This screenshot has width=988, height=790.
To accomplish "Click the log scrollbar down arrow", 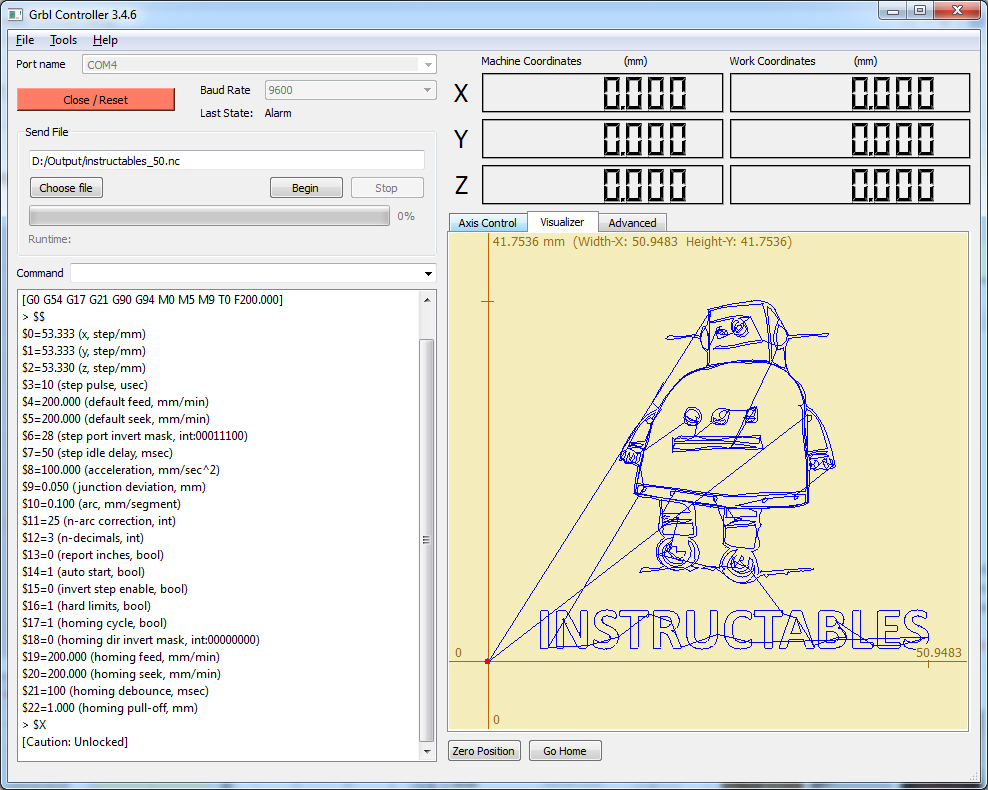I will point(427,752).
